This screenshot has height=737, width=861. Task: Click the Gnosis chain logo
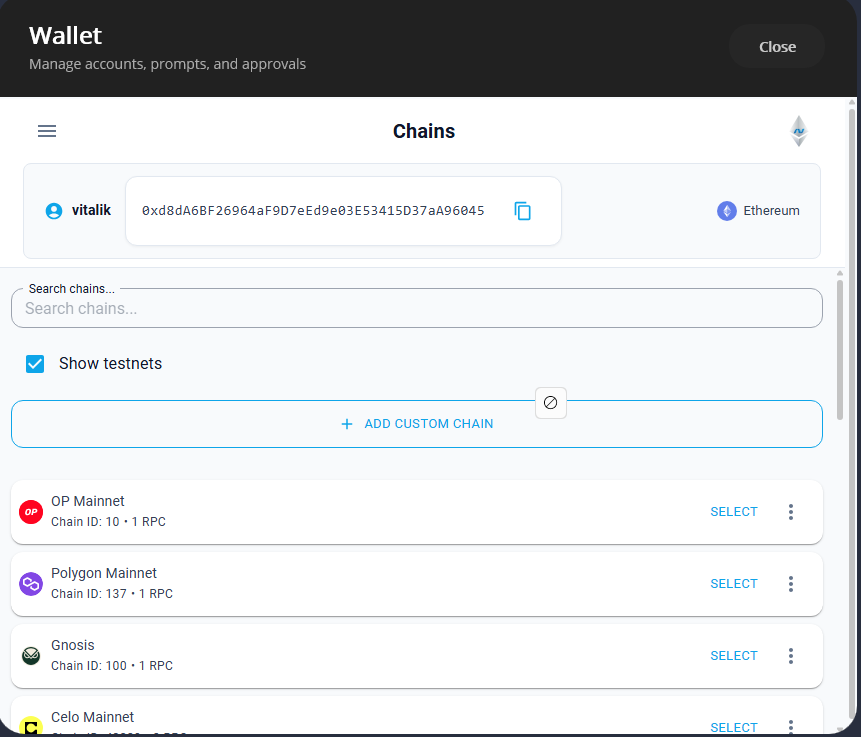point(30,655)
